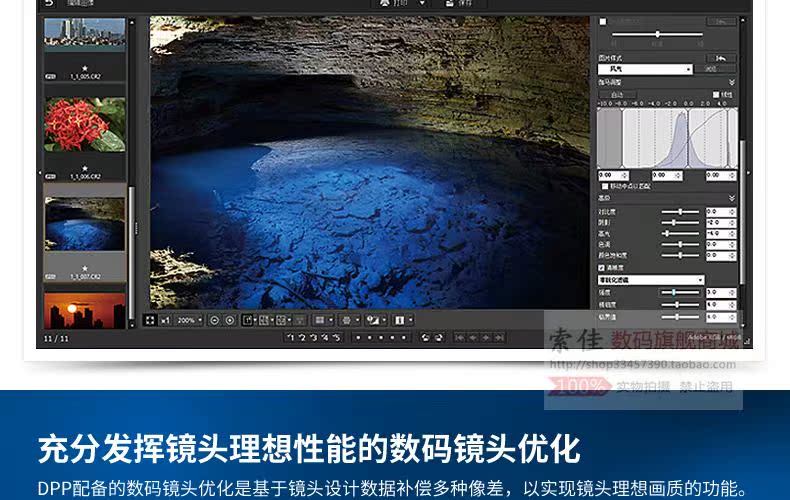Show the image info icon

pos(400,320)
